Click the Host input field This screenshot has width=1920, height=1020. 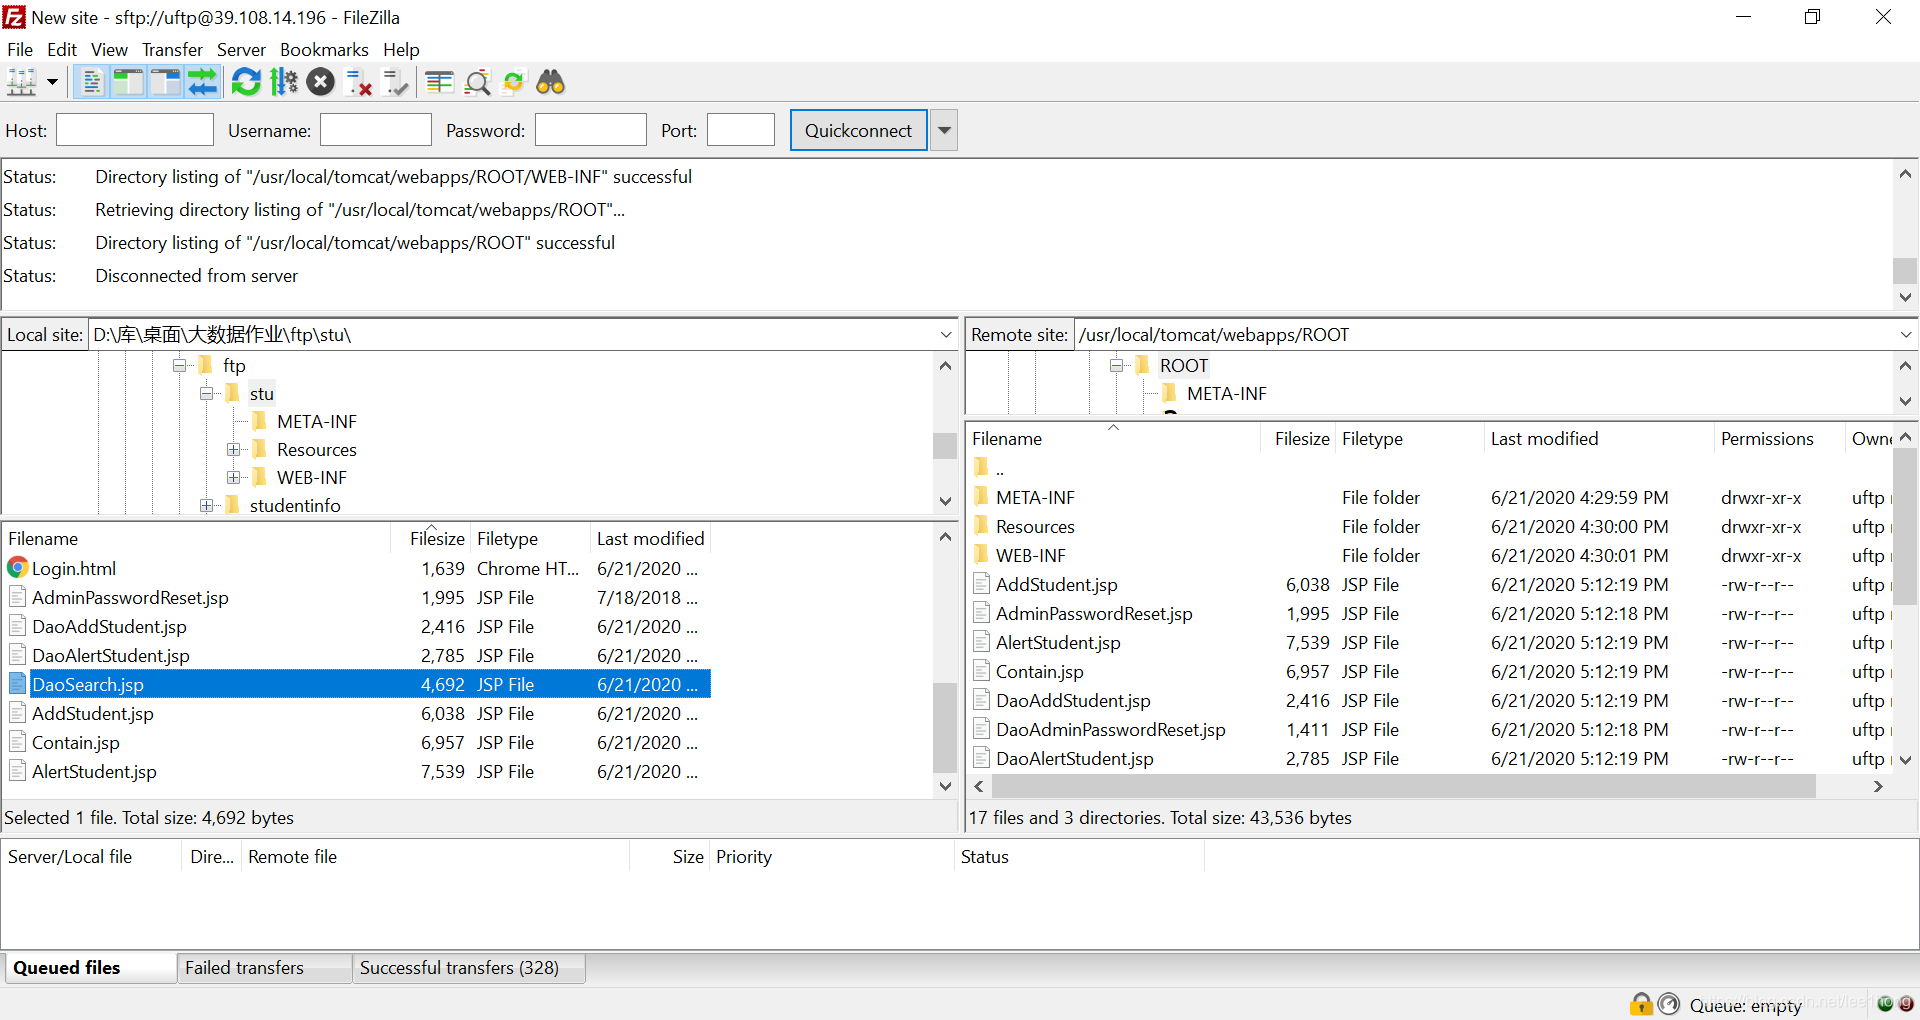pos(135,130)
